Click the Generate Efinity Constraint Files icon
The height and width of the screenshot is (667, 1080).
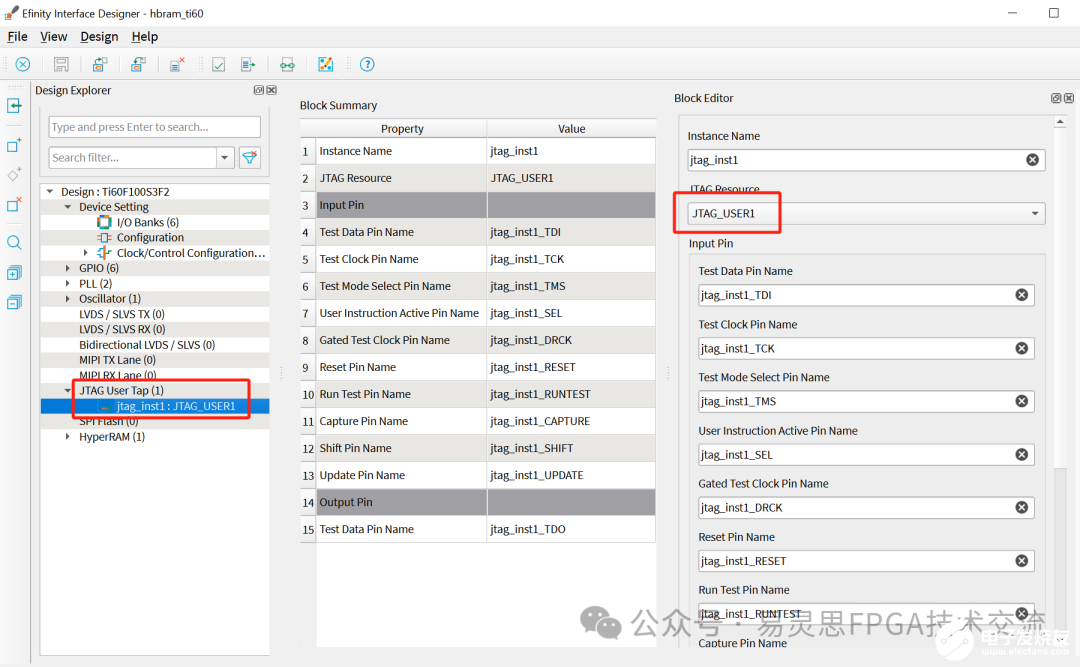click(248, 64)
